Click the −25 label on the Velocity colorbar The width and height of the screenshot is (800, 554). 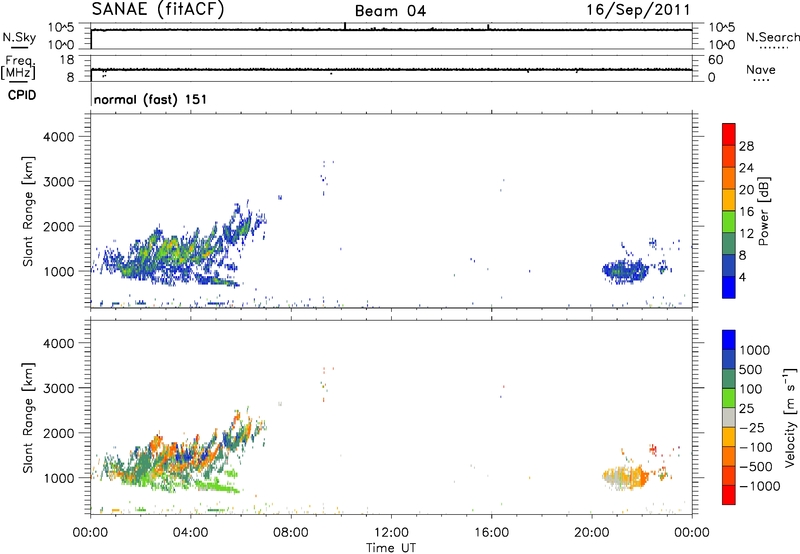752,427
